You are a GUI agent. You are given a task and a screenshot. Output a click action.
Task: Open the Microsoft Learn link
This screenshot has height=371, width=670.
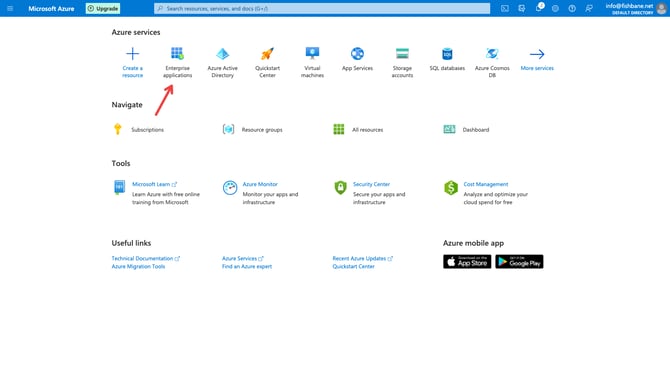(154, 184)
